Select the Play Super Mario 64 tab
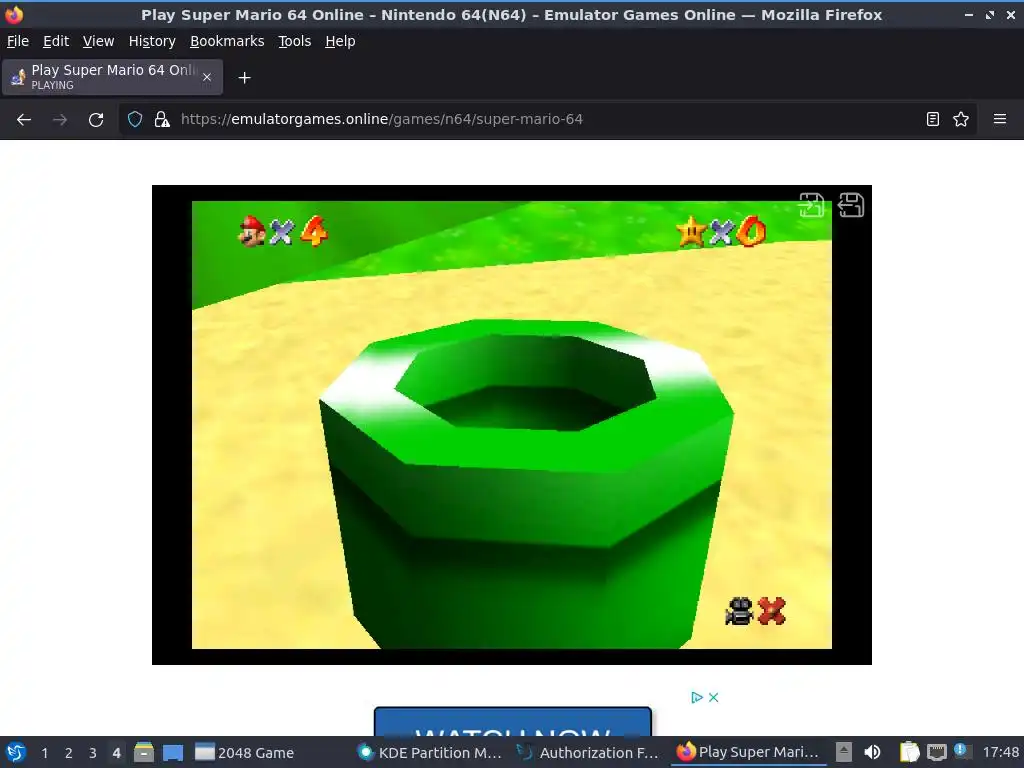 pyautogui.click(x=112, y=77)
